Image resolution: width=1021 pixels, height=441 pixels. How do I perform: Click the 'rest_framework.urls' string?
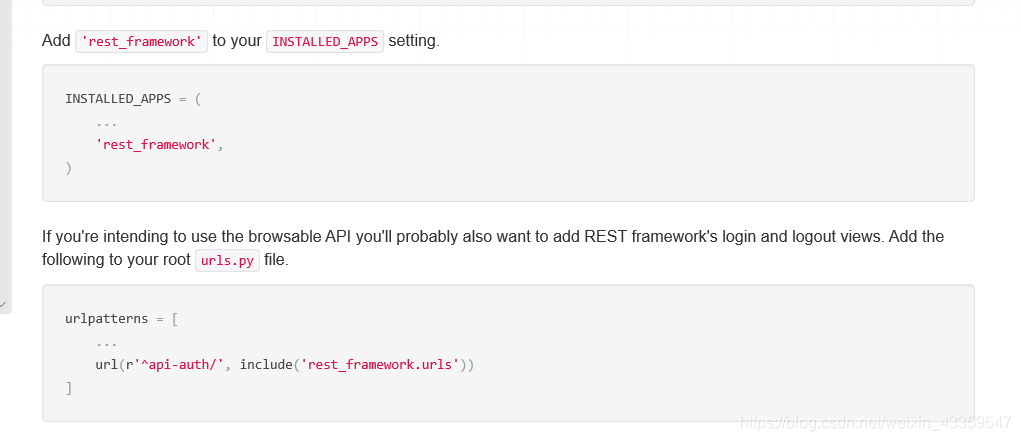(x=380, y=365)
